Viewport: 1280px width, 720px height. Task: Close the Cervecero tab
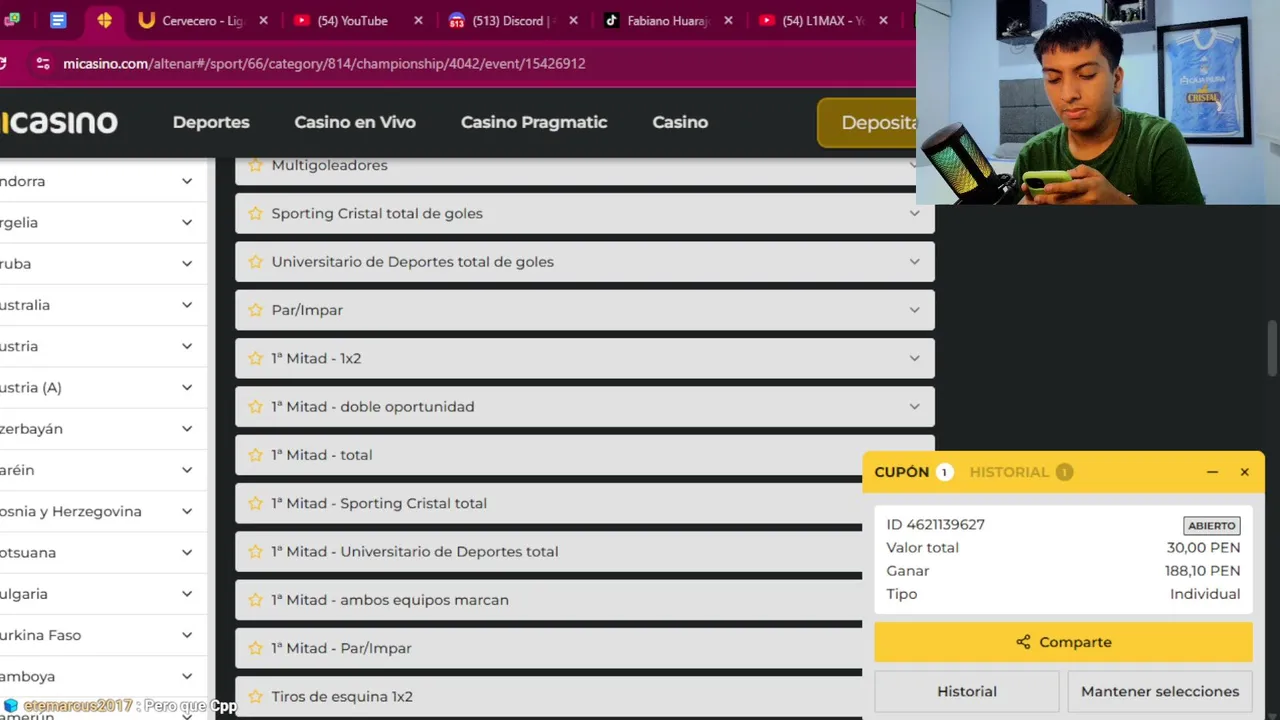click(263, 20)
